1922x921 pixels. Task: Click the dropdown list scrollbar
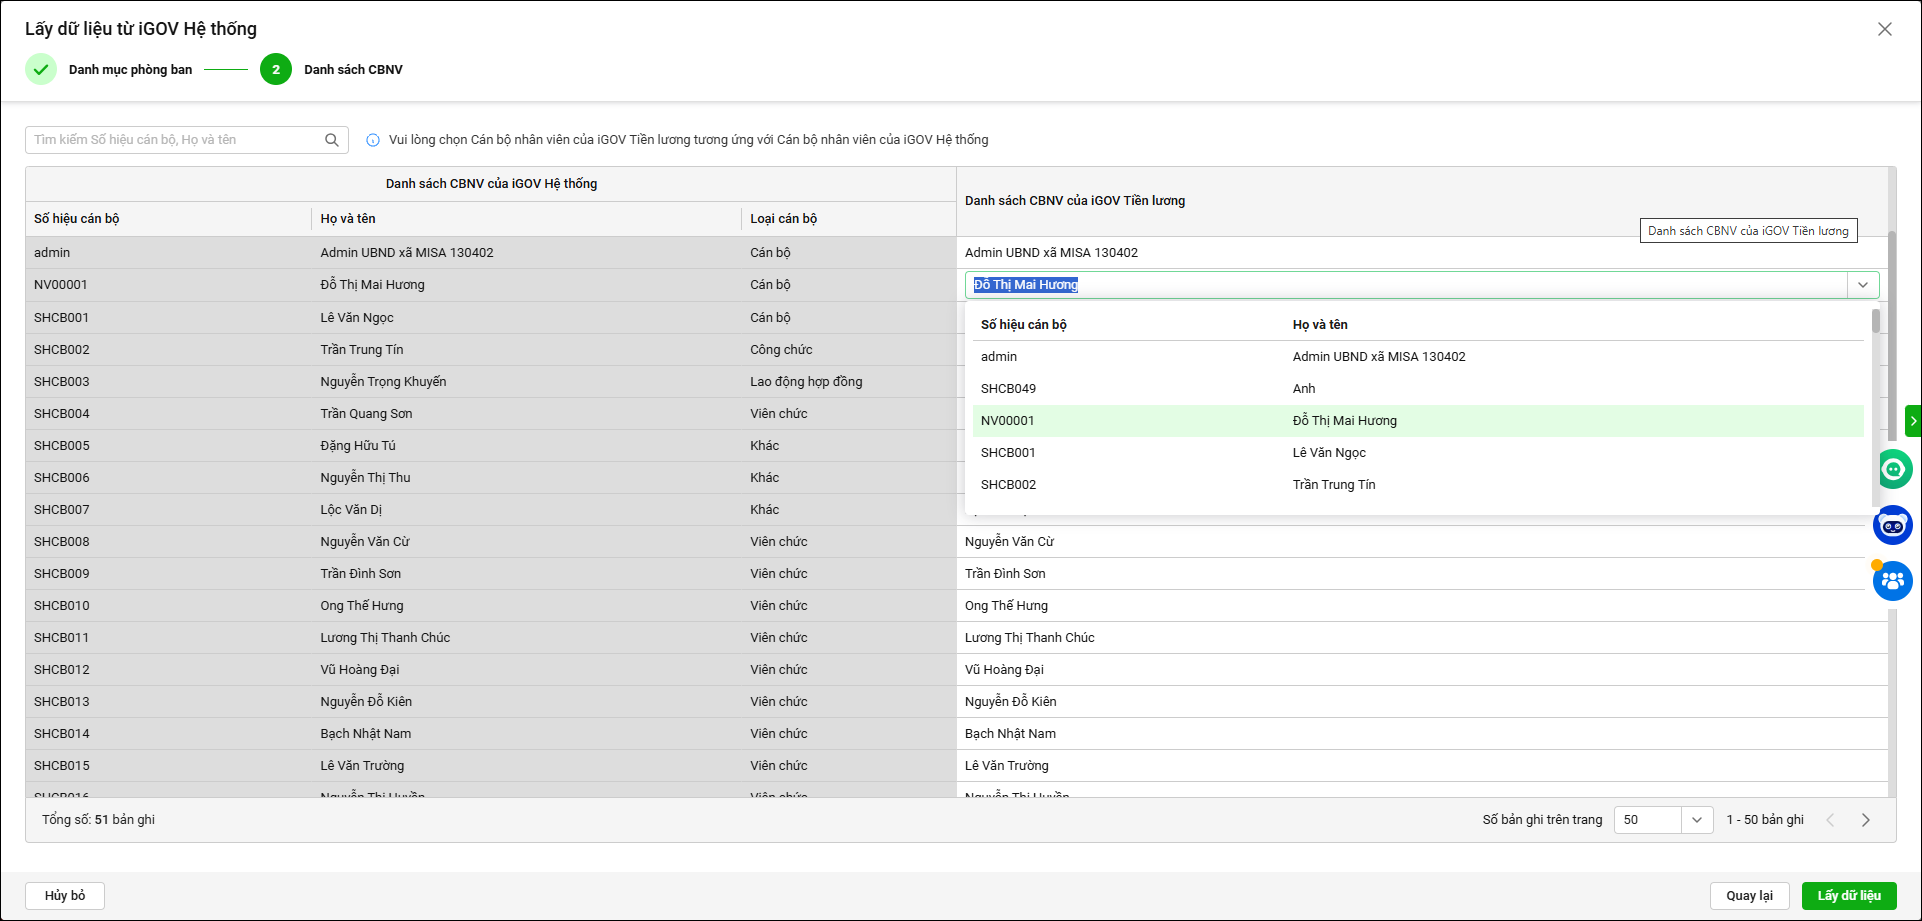click(x=1875, y=321)
